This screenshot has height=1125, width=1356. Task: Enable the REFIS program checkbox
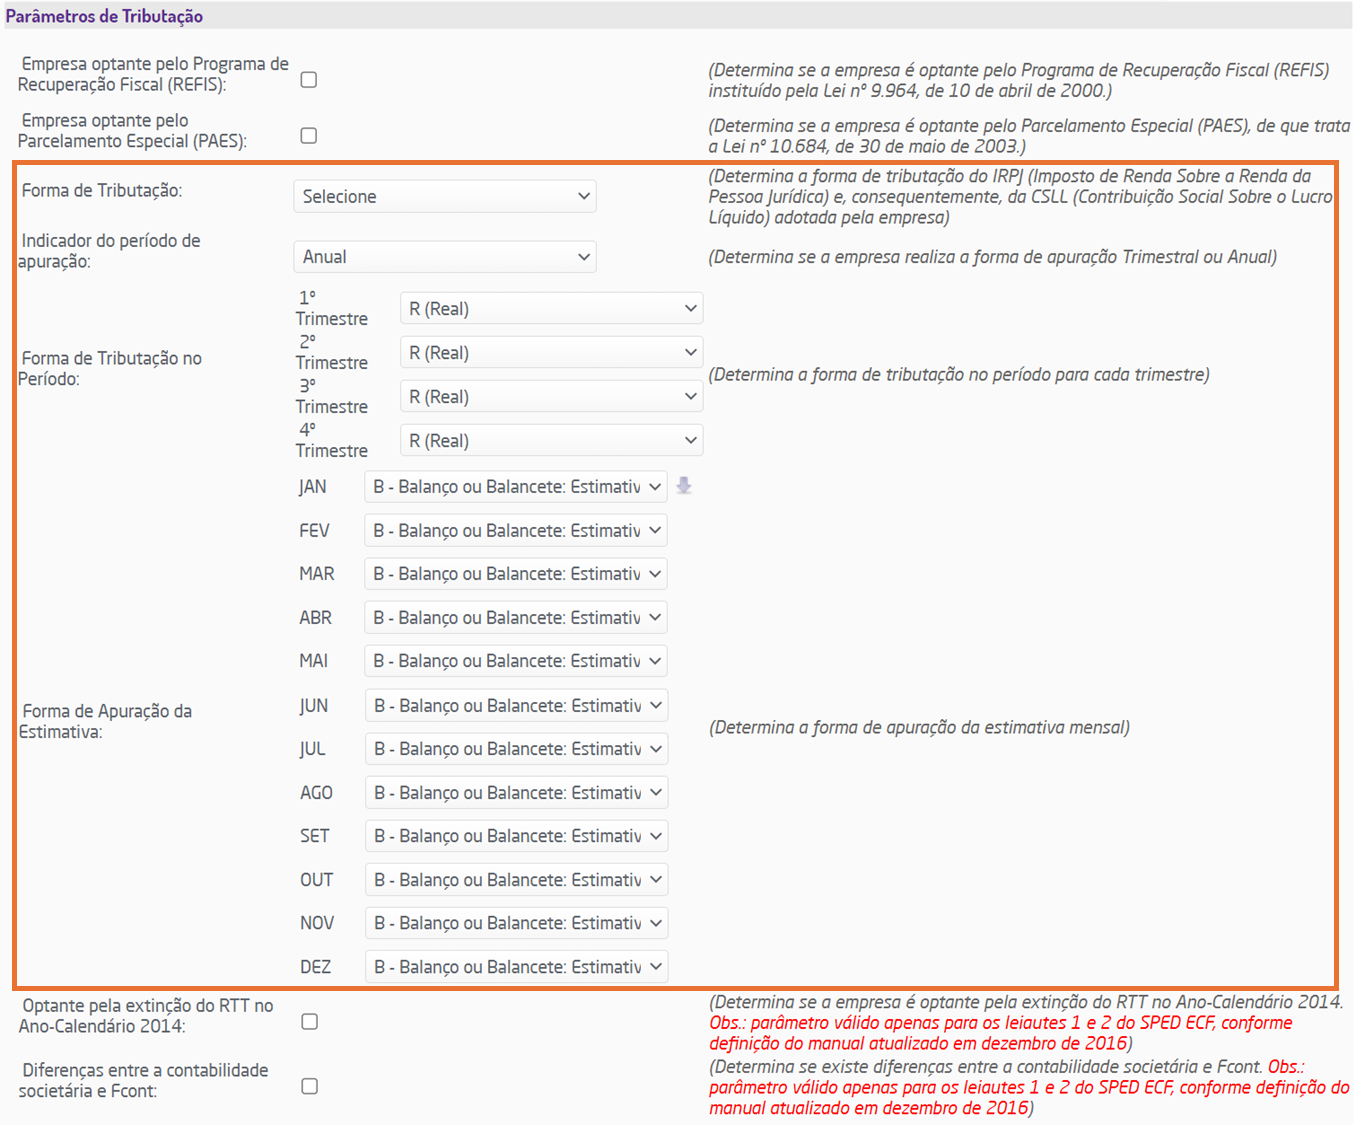coord(309,79)
